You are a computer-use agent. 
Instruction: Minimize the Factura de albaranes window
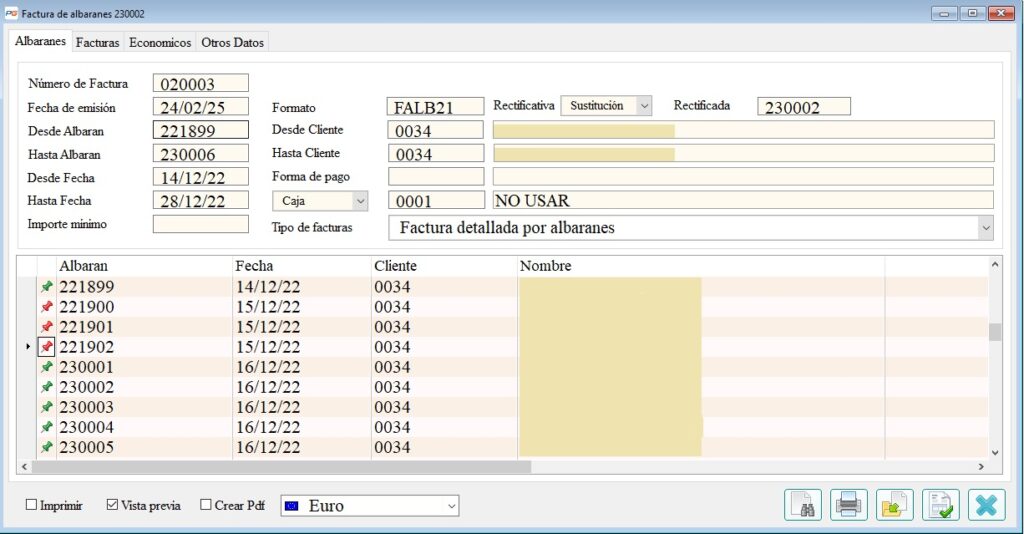[944, 13]
